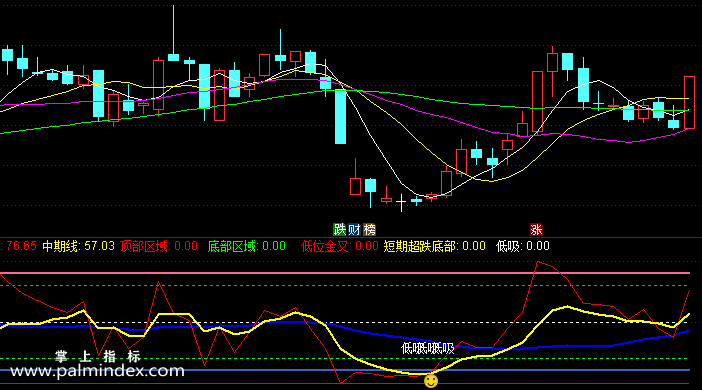The image size is (702, 390).
Task: Click the candlestick with the tallest upper wick
Action: point(173,34)
